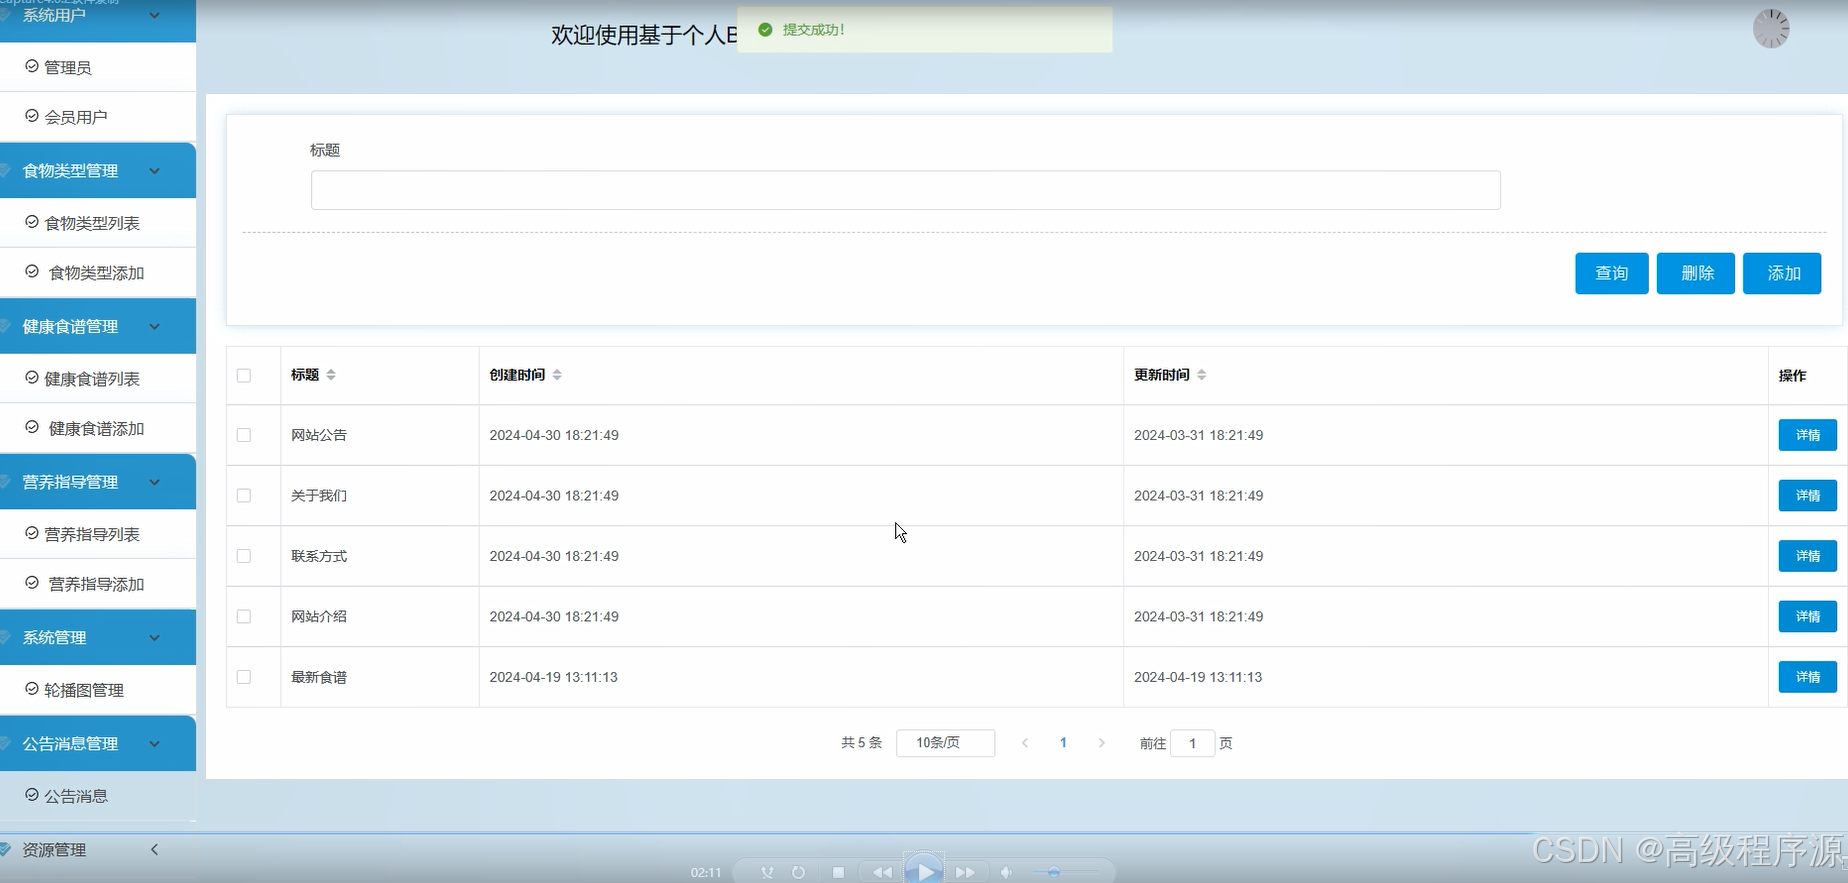Open the 10条/页 page size dropdown
The width and height of the screenshot is (1848, 883).
tap(945, 743)
